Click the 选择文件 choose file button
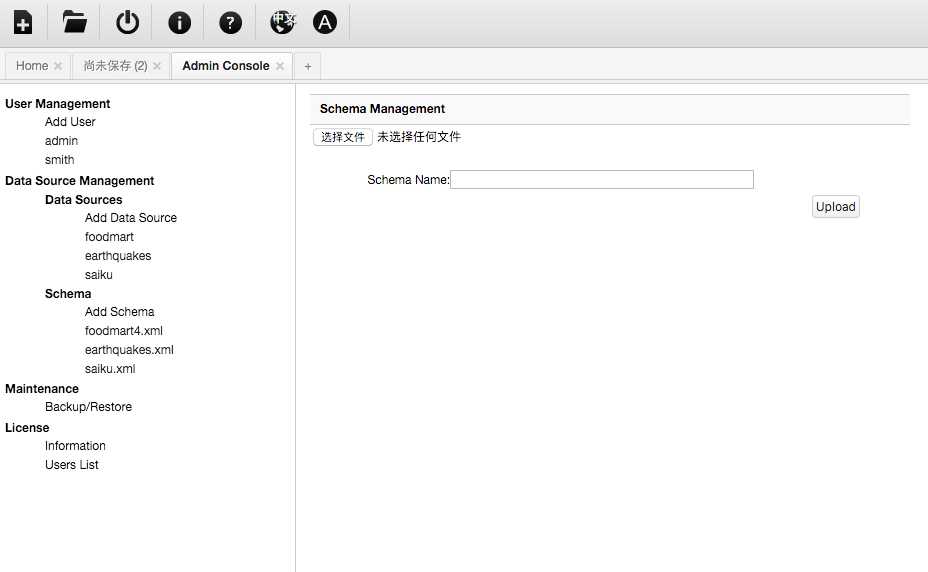The image size is (928, 572). pos(343,137)
